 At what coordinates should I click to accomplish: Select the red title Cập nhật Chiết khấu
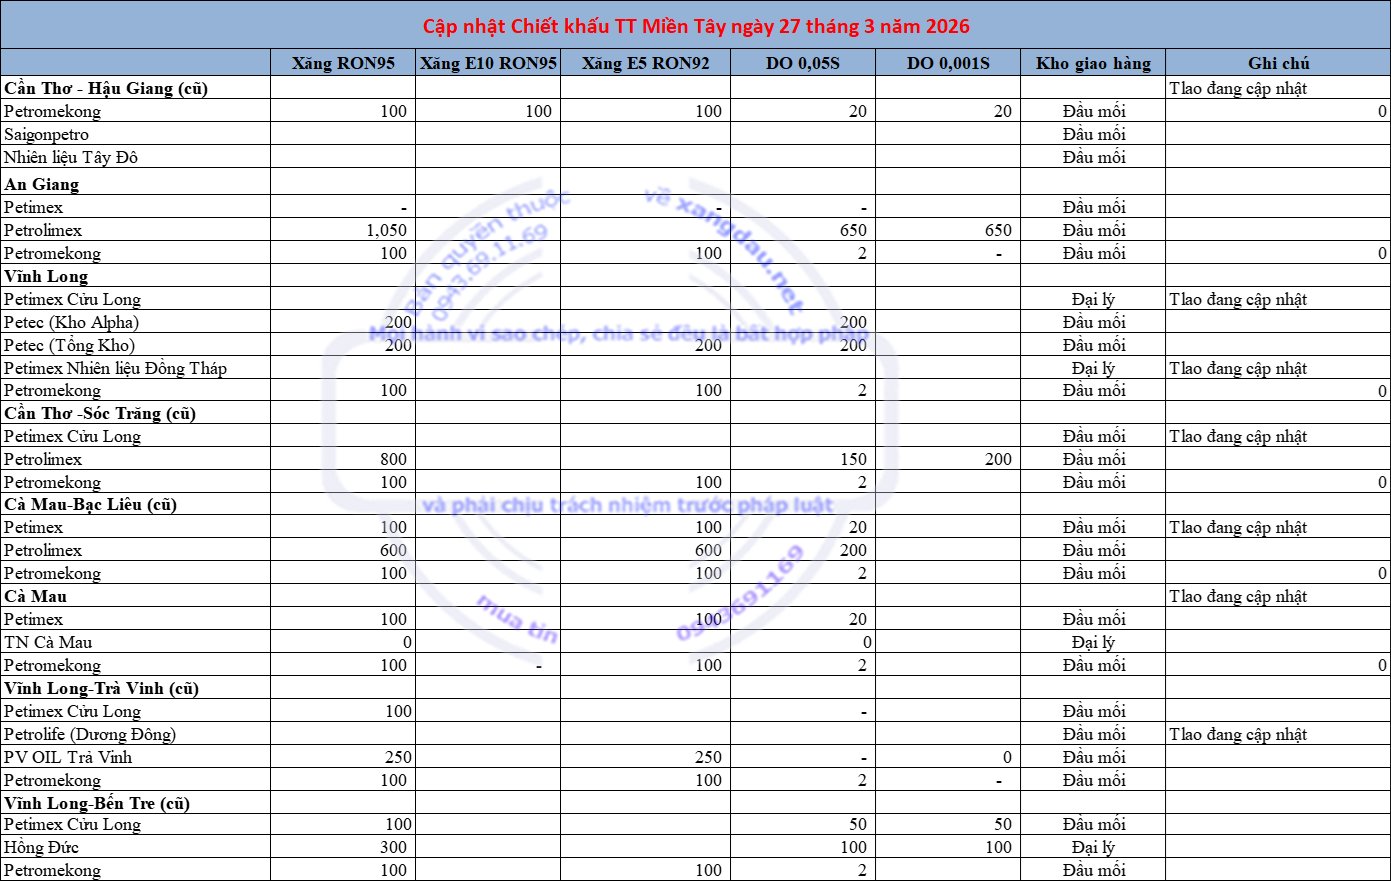click(x=696, y=26)
